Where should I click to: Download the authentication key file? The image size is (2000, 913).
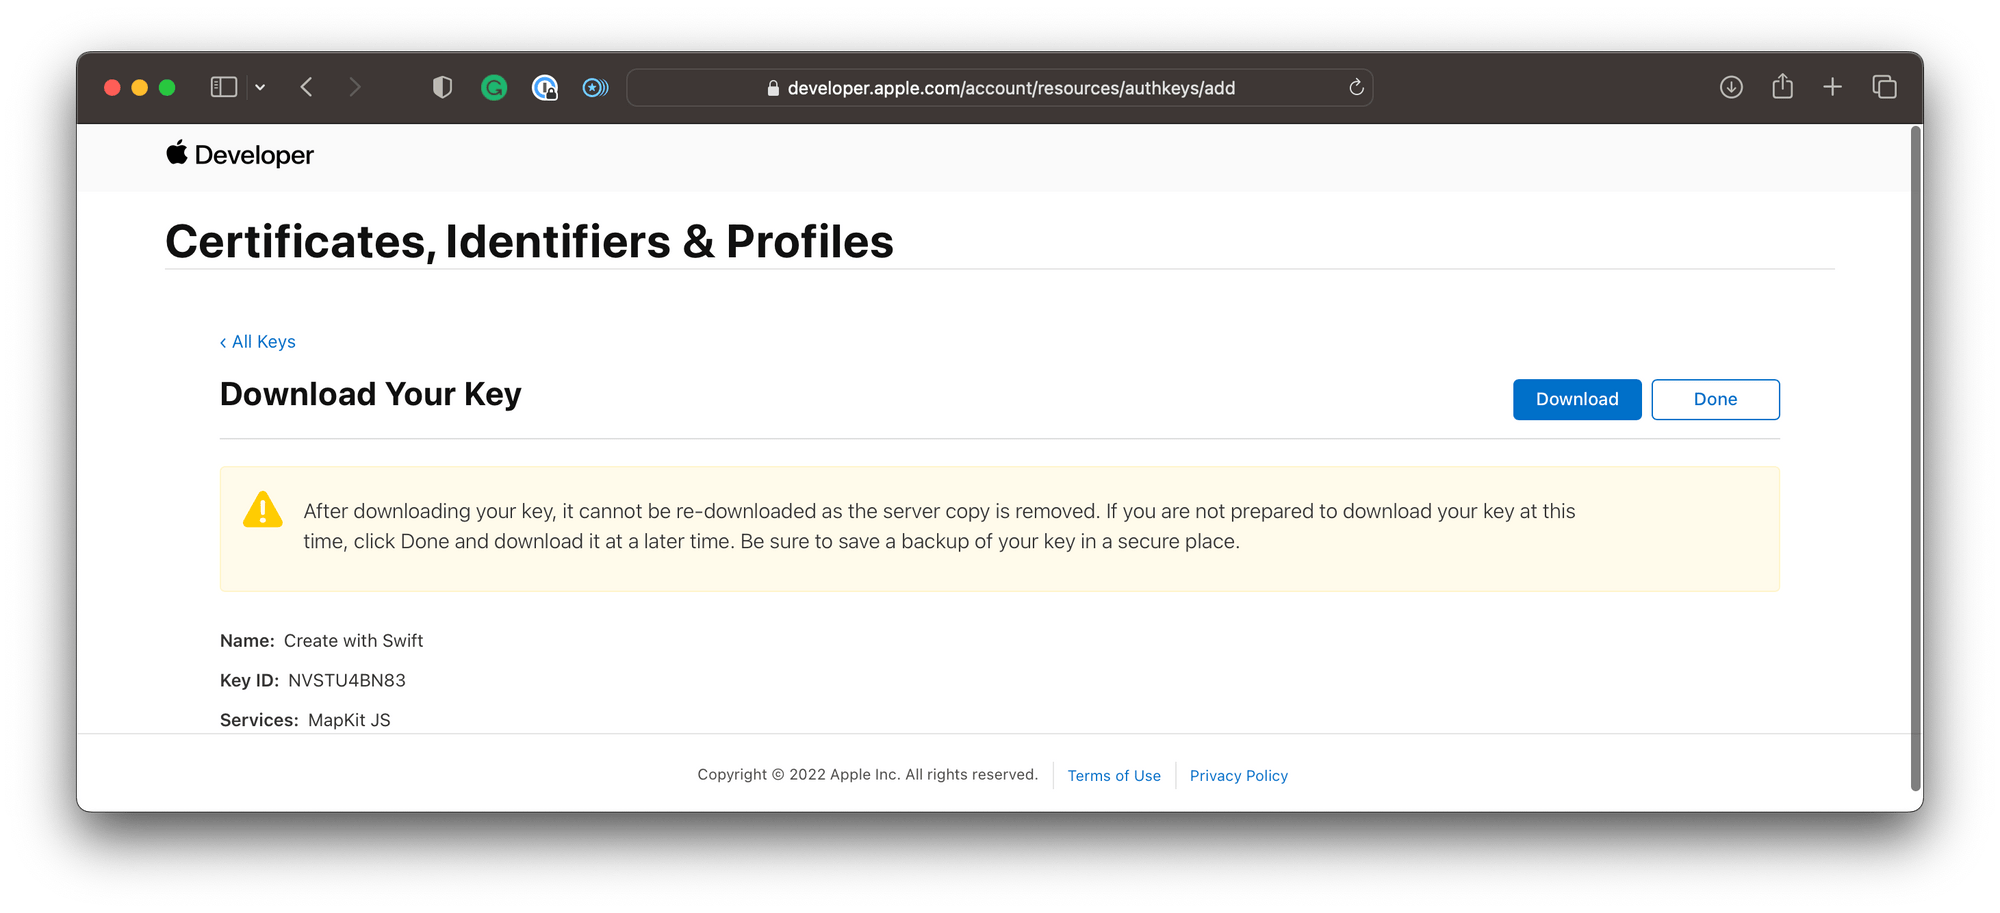1577,399
